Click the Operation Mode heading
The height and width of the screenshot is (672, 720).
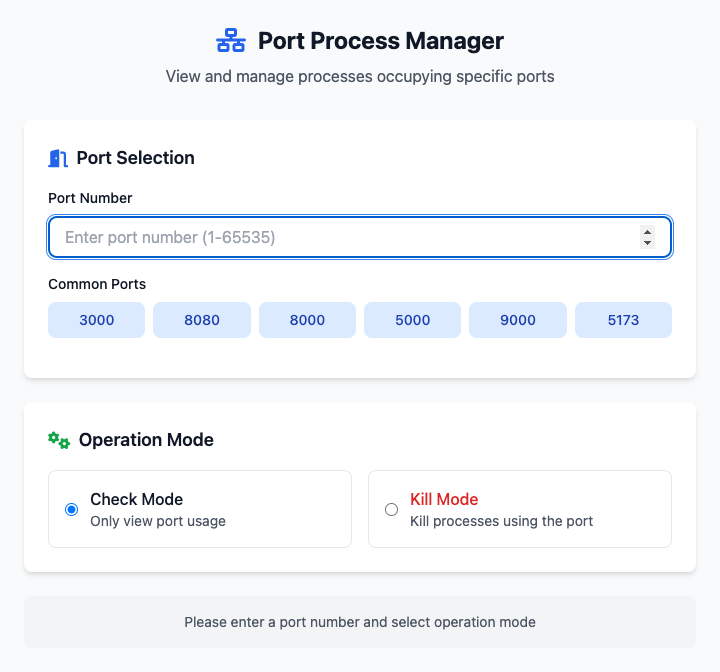point(146,440)
